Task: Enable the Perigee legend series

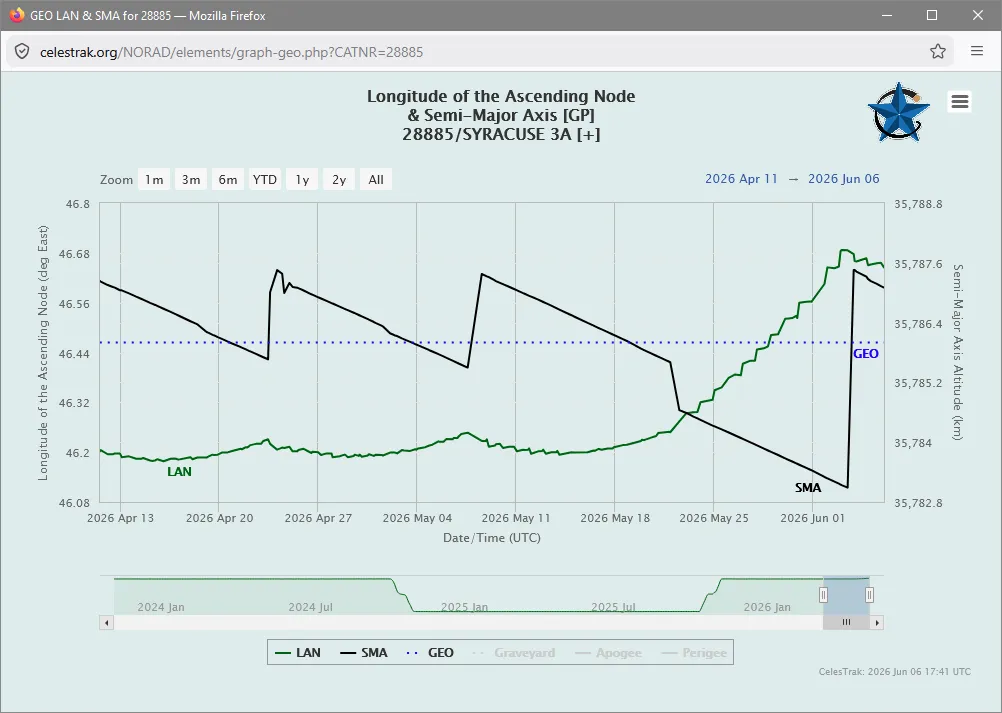Action: pyautogui.click(x=694, y=653)
